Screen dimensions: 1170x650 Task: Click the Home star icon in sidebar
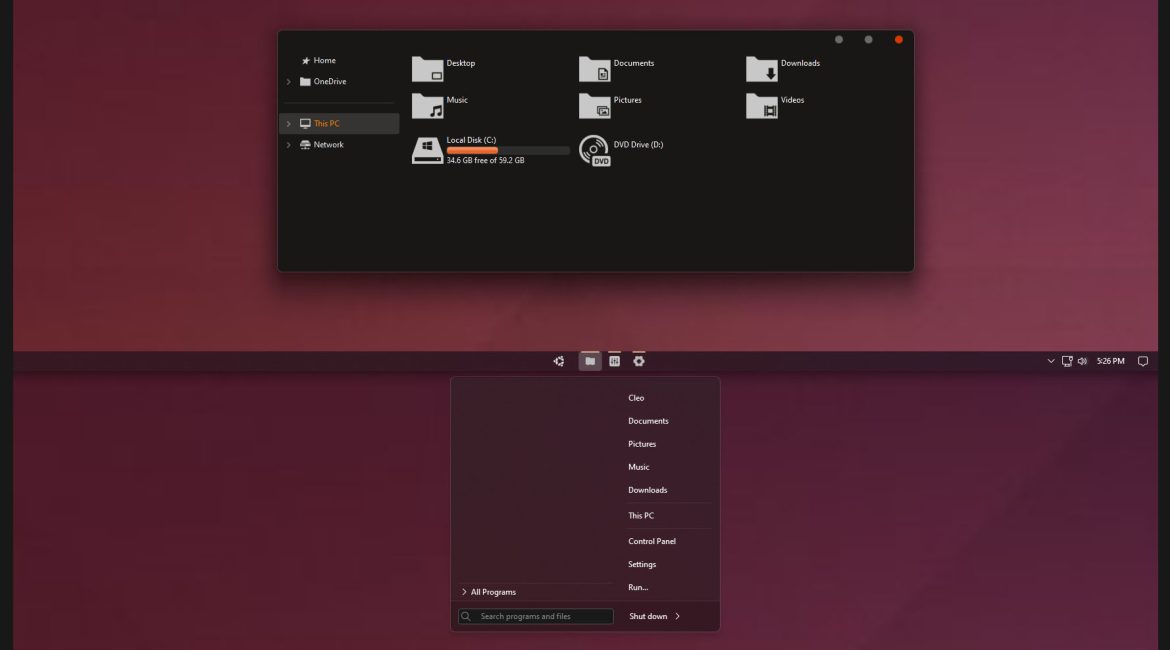305,60
